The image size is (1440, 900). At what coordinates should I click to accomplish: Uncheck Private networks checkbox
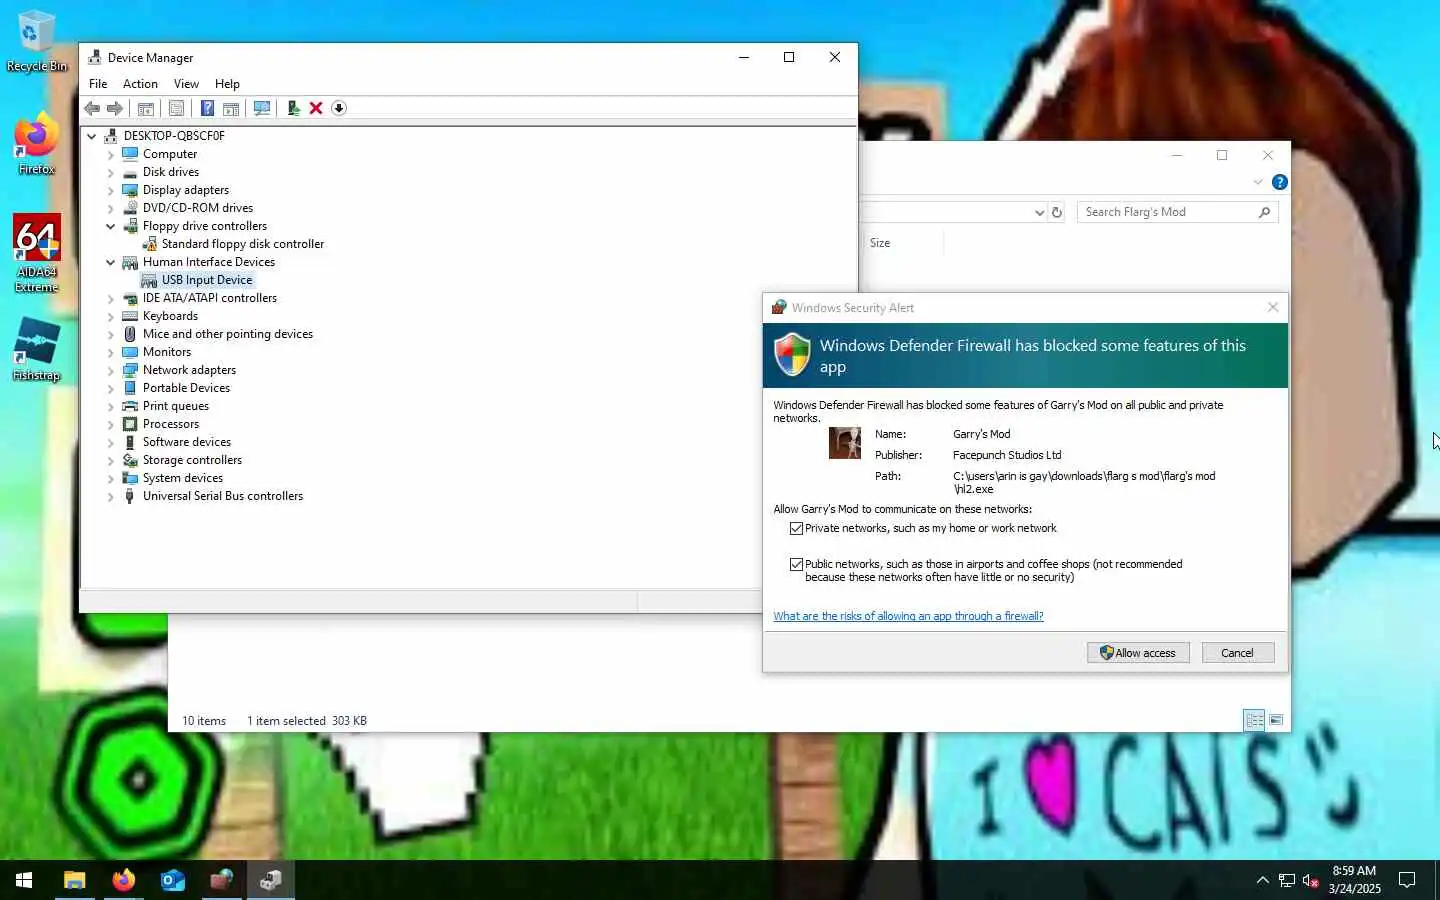tap(796, 528)
